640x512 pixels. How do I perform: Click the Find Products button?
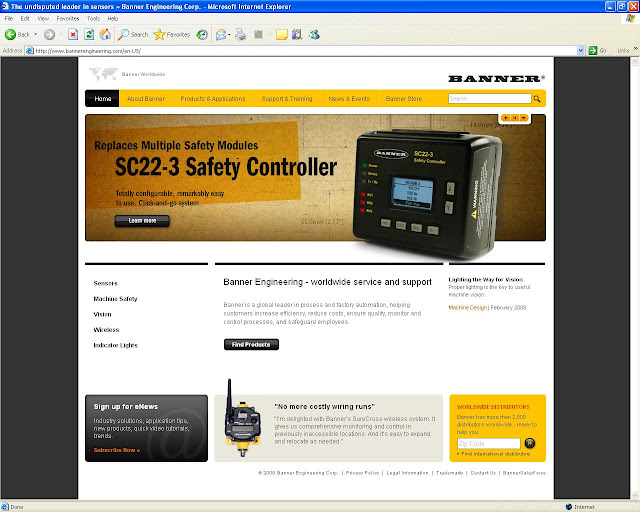coord(251,345)
